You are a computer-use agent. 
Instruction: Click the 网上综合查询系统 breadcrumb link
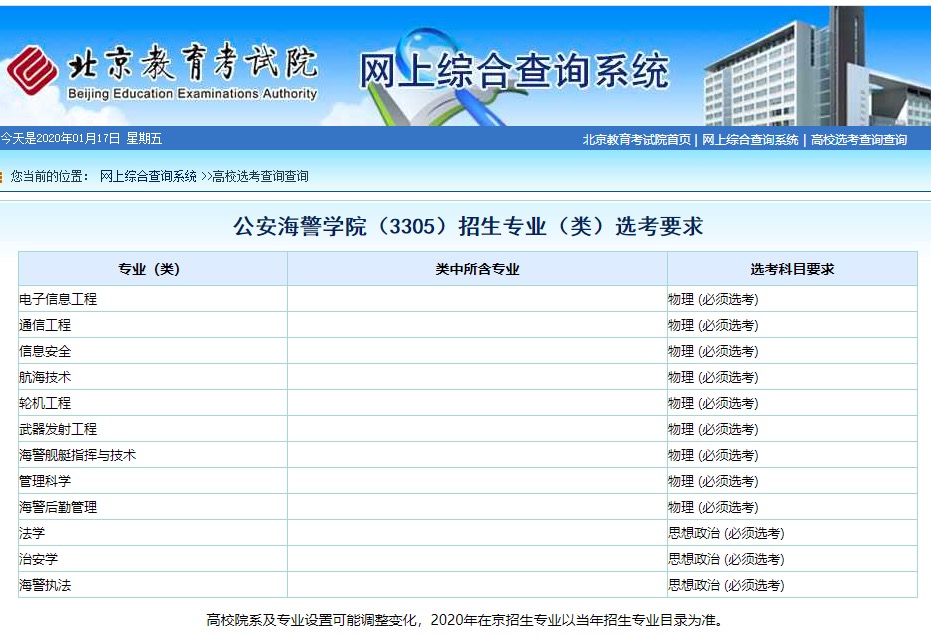pos(148,176)
